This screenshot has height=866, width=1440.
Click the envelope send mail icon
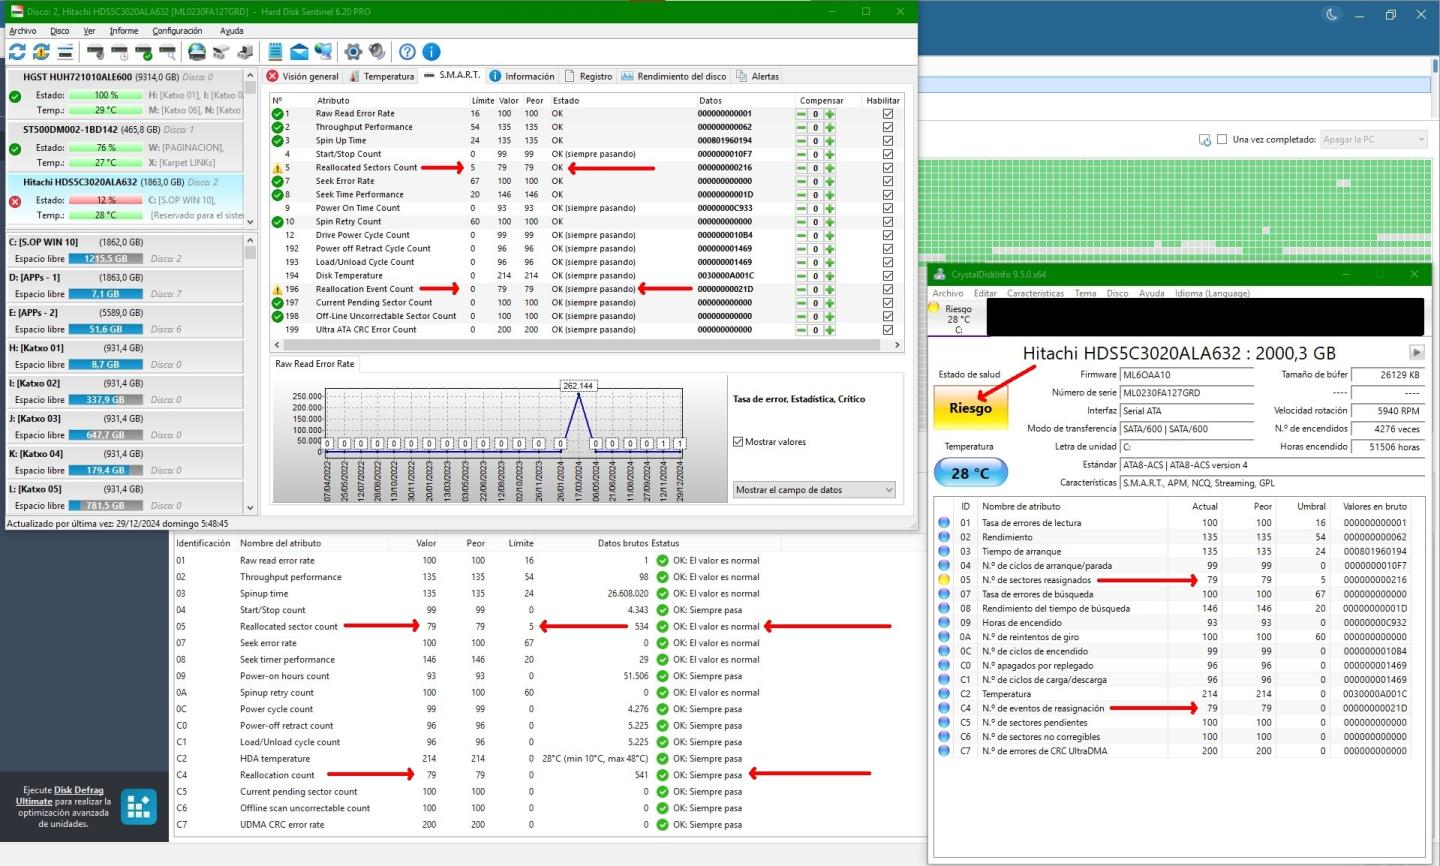[x=299, y=52]
